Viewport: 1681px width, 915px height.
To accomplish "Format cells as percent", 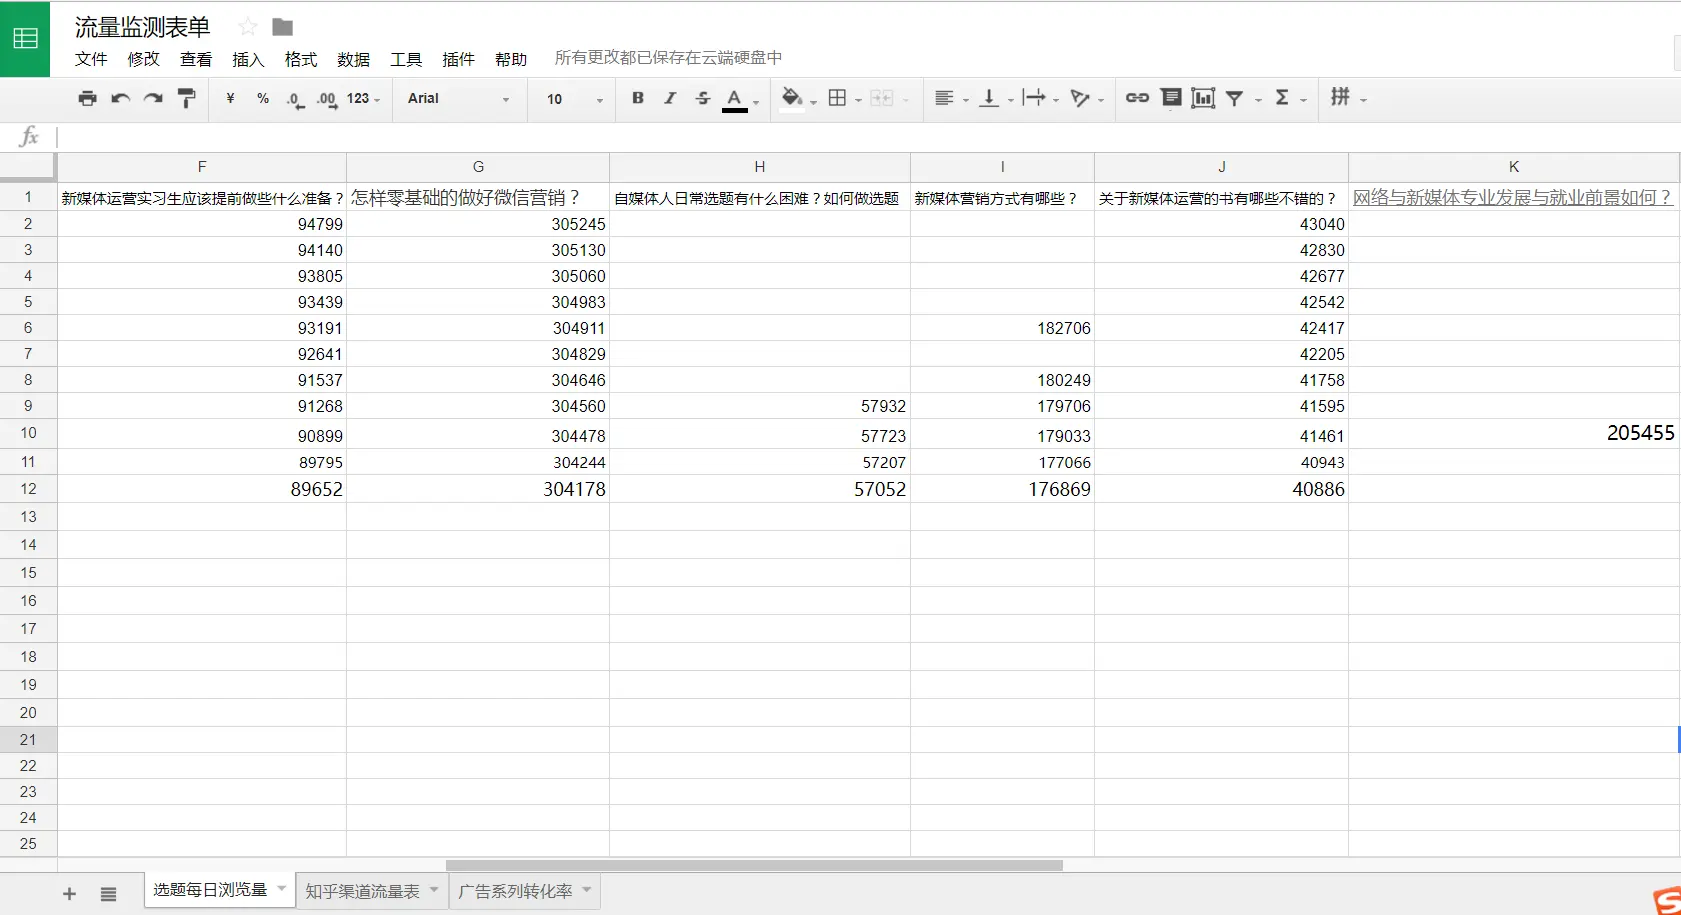I will [x=263, y=98].
